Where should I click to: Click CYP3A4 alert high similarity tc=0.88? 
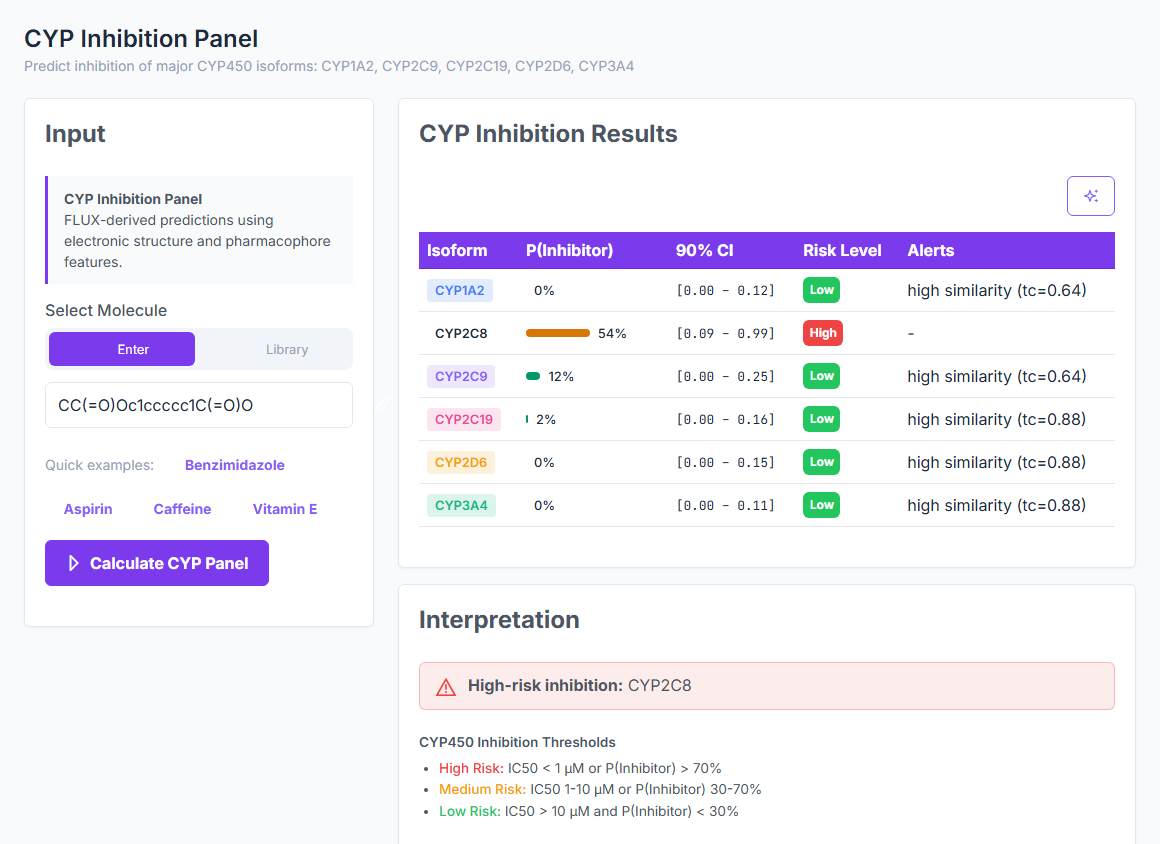coord(997,505)
